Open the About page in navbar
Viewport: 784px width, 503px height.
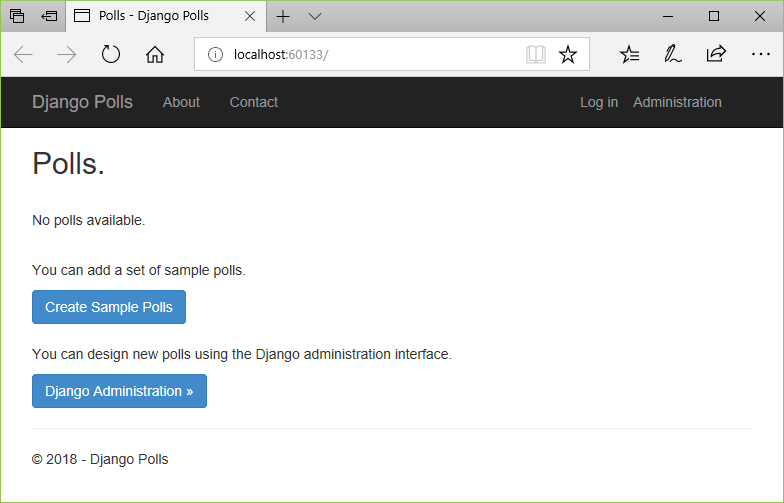tap(181, 102)
